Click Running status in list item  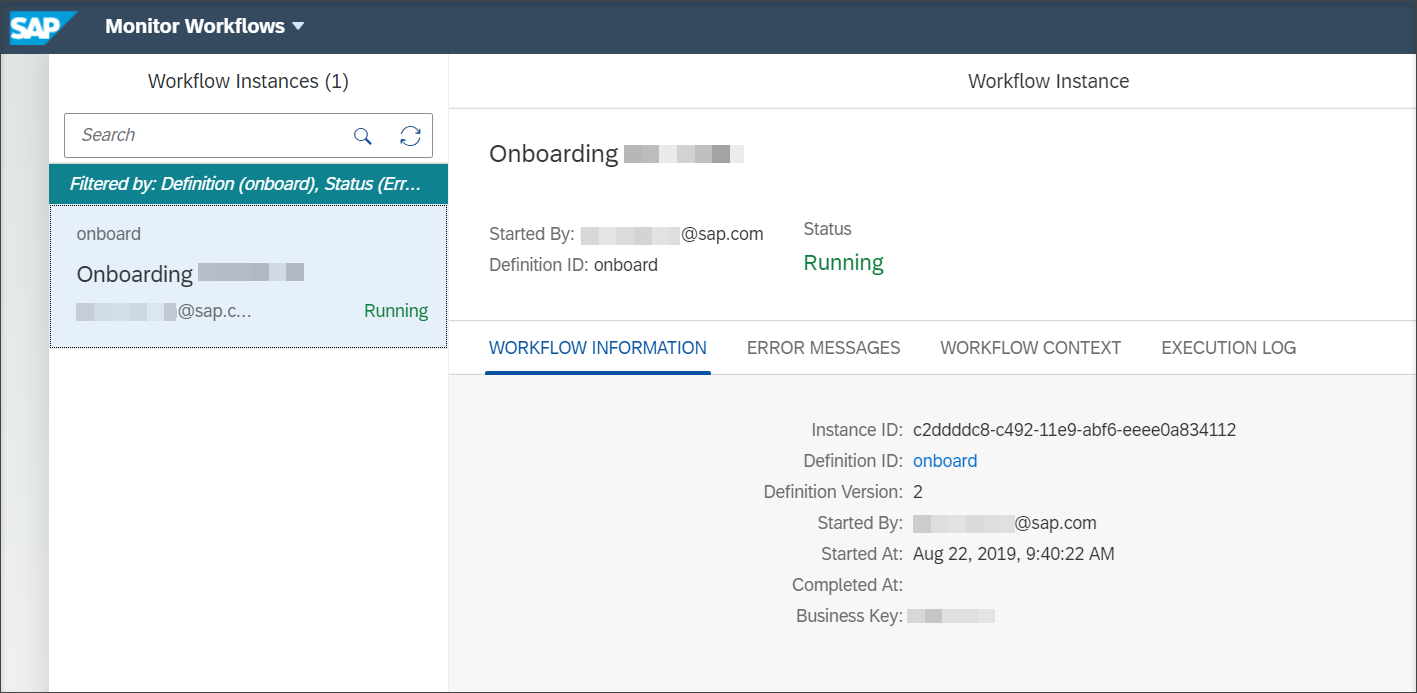pos(396,311)
